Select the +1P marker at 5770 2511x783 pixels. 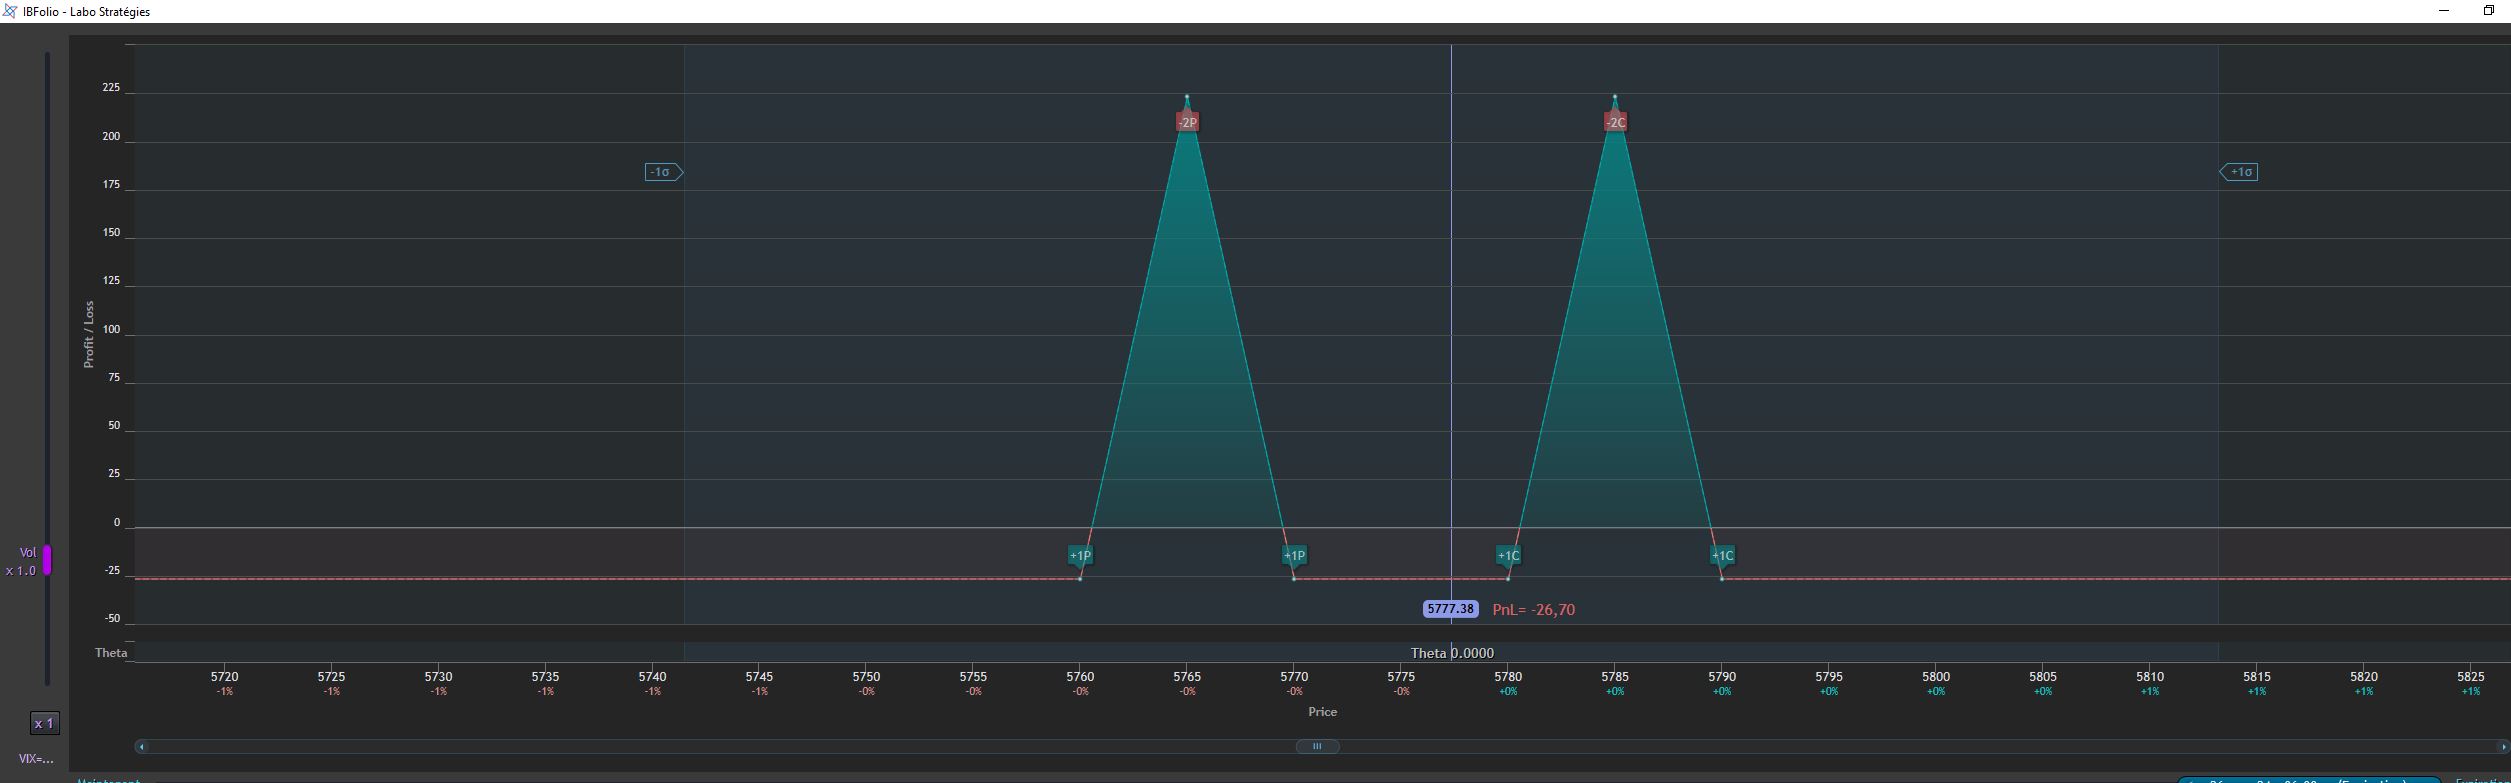coord(1294,555)
